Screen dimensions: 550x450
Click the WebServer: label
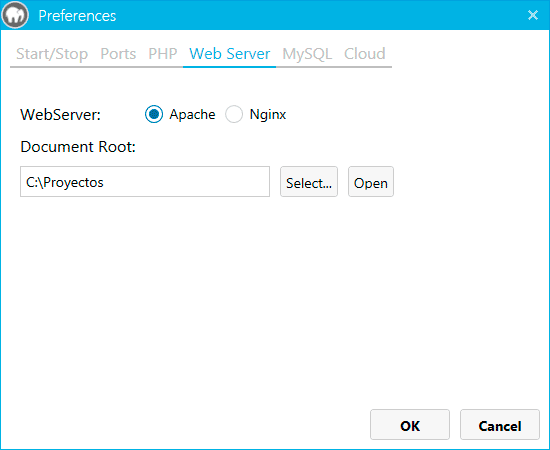tap(61, 115)
